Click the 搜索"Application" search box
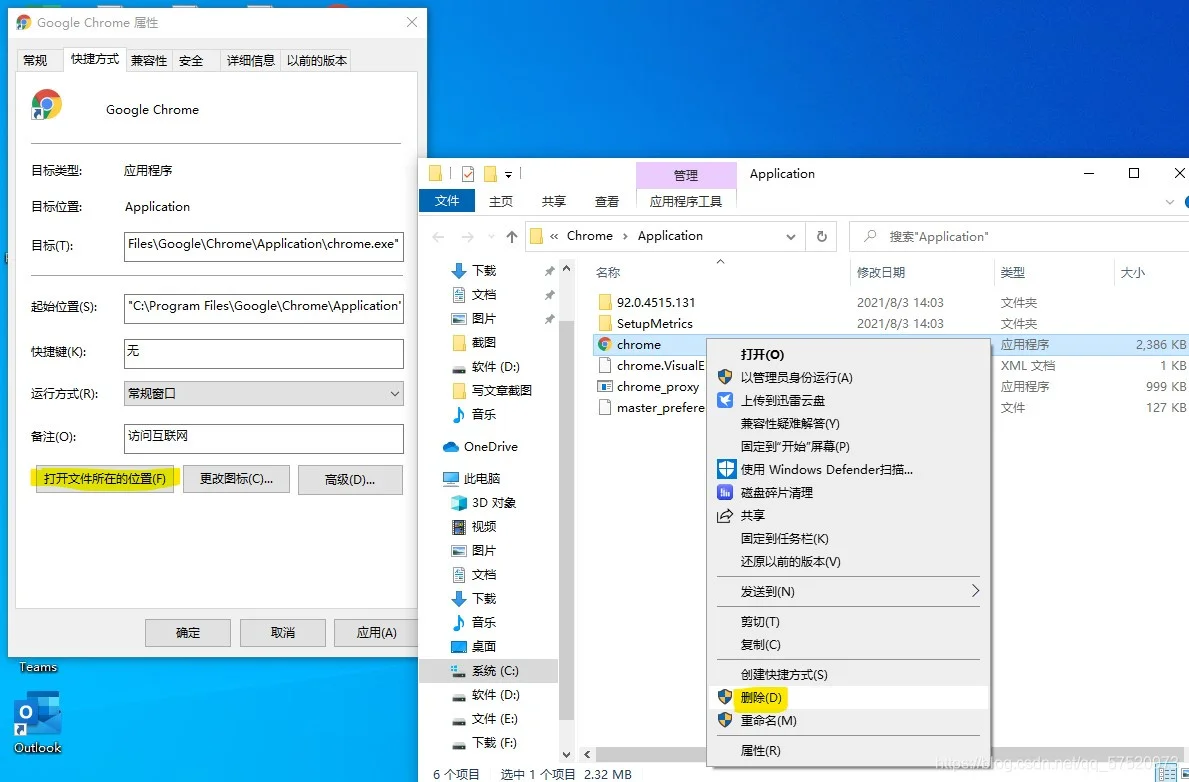 tap(1019, 237)
